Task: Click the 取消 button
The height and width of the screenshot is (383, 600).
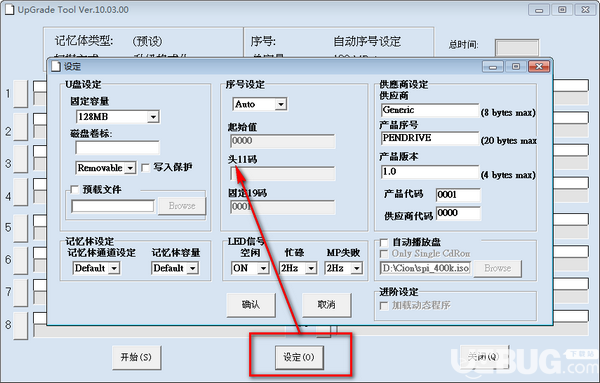Action: click(x=326, y=305)
